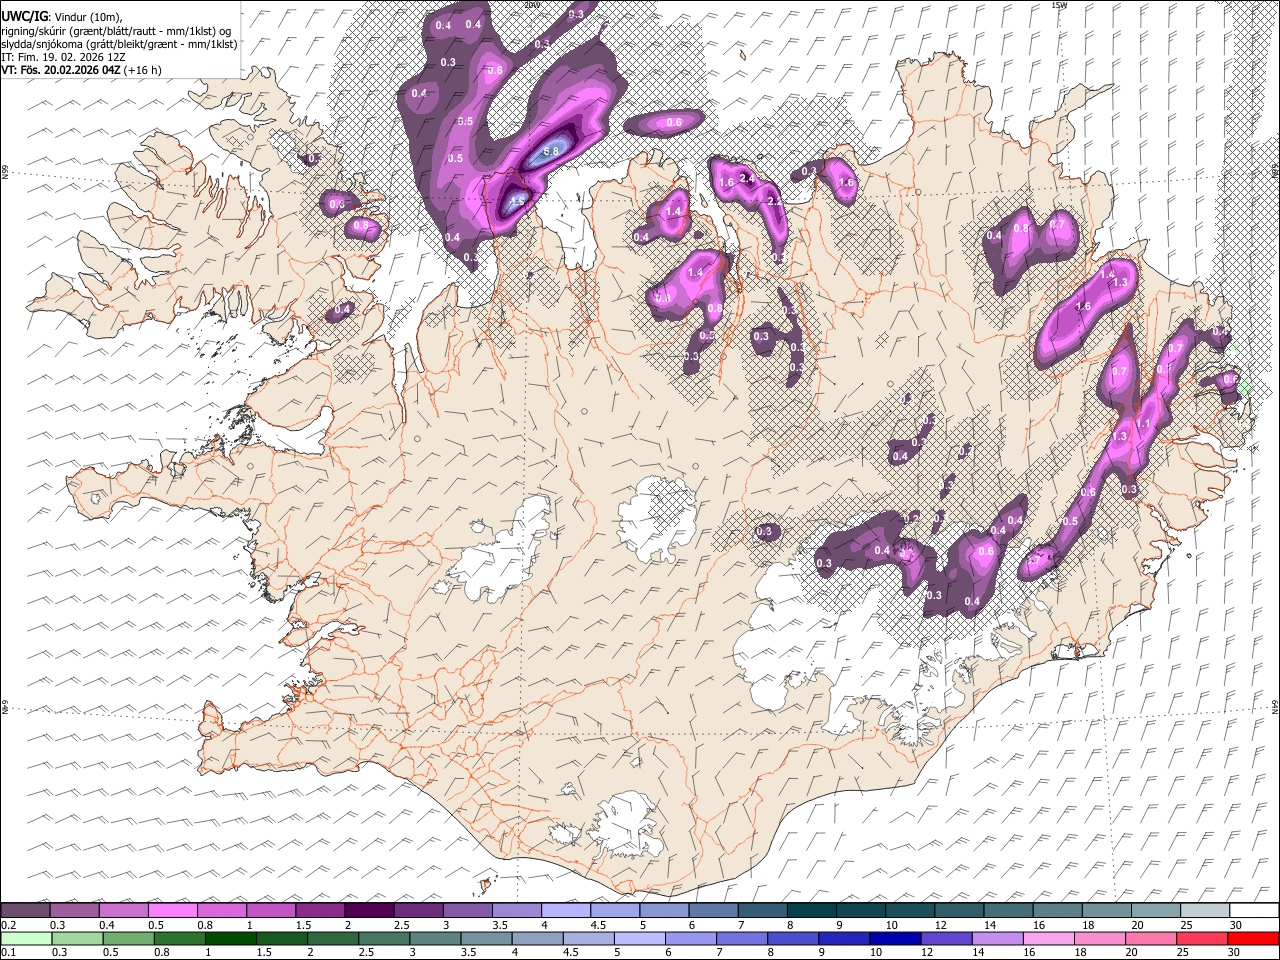Click the UWC/IG title text
Image resolution: width=1280 pixels, height=960 pixels.
tap(23, 17)
